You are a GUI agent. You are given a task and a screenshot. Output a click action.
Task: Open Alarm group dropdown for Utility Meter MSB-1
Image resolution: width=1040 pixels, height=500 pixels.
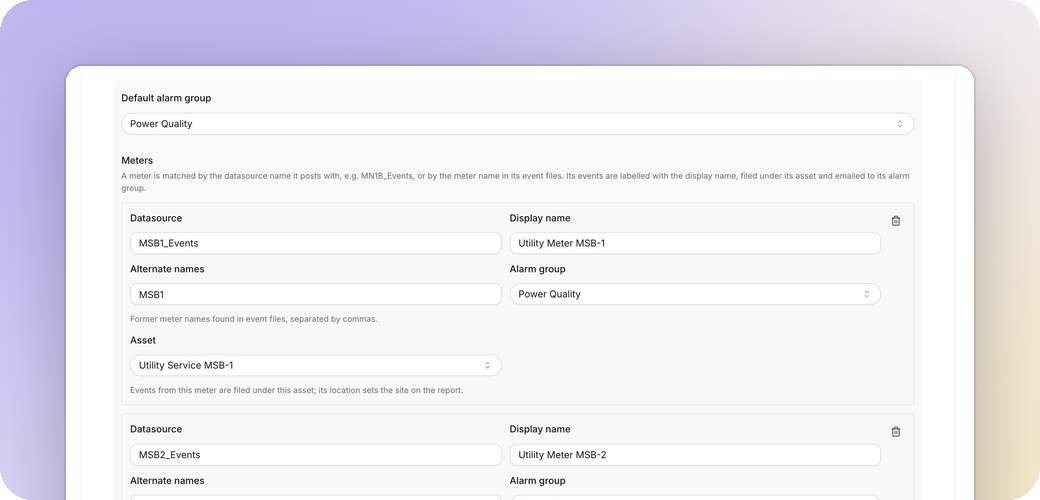click(x=695, y=294)
